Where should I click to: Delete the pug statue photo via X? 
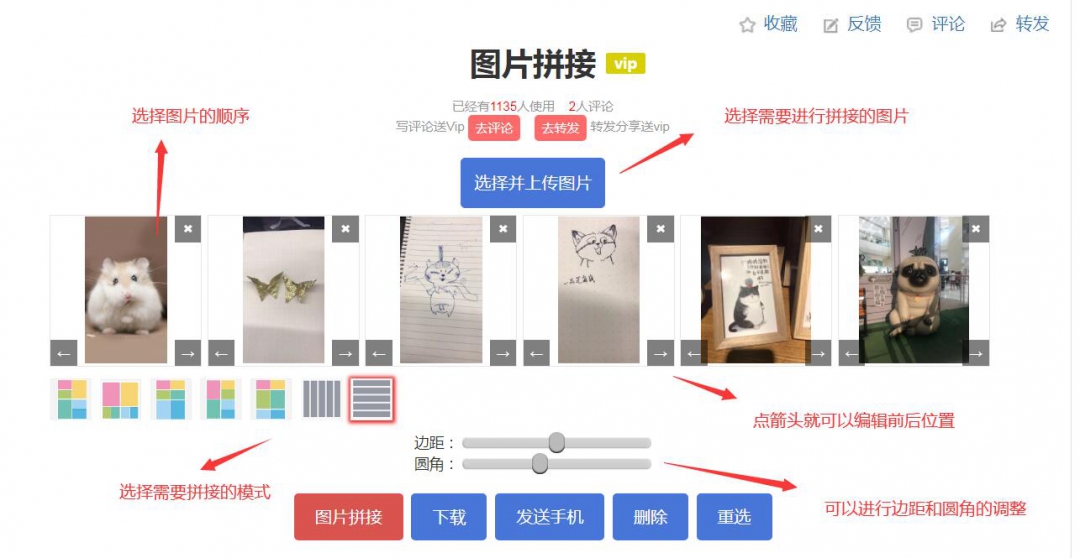[x=976, y=229]
